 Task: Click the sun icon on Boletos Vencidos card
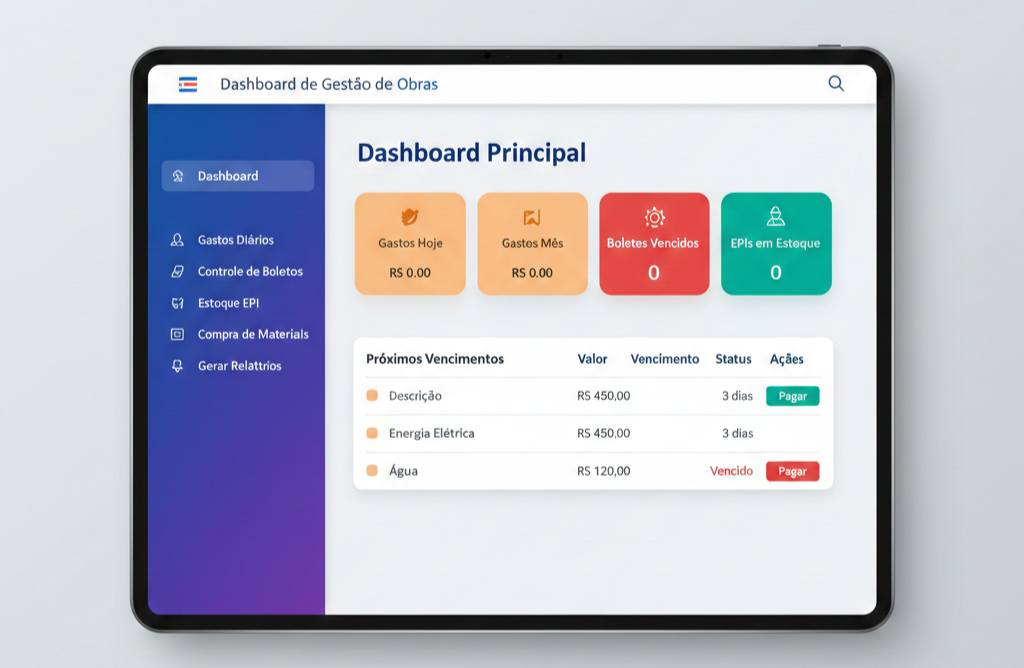point(654,217)
